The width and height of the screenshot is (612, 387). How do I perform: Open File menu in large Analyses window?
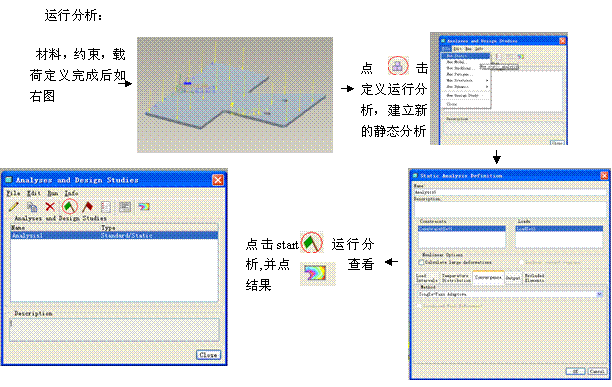[x=13, y=194]
